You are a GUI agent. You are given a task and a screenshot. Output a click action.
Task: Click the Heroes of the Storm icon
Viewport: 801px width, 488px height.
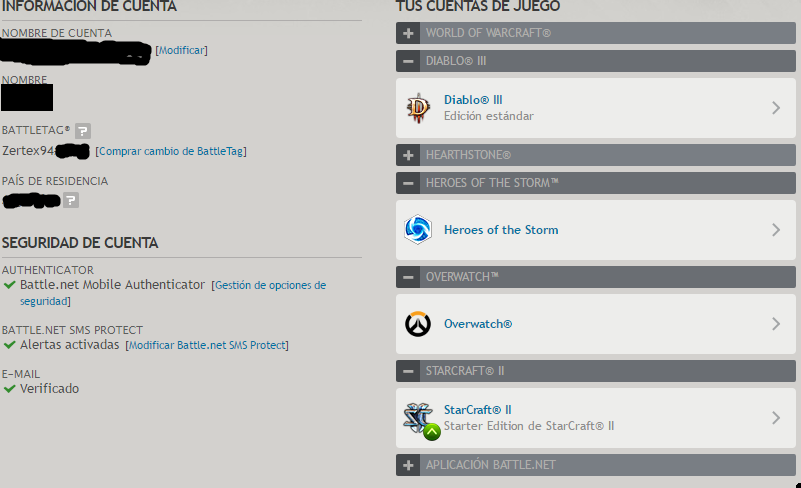(x=418, y=229)
